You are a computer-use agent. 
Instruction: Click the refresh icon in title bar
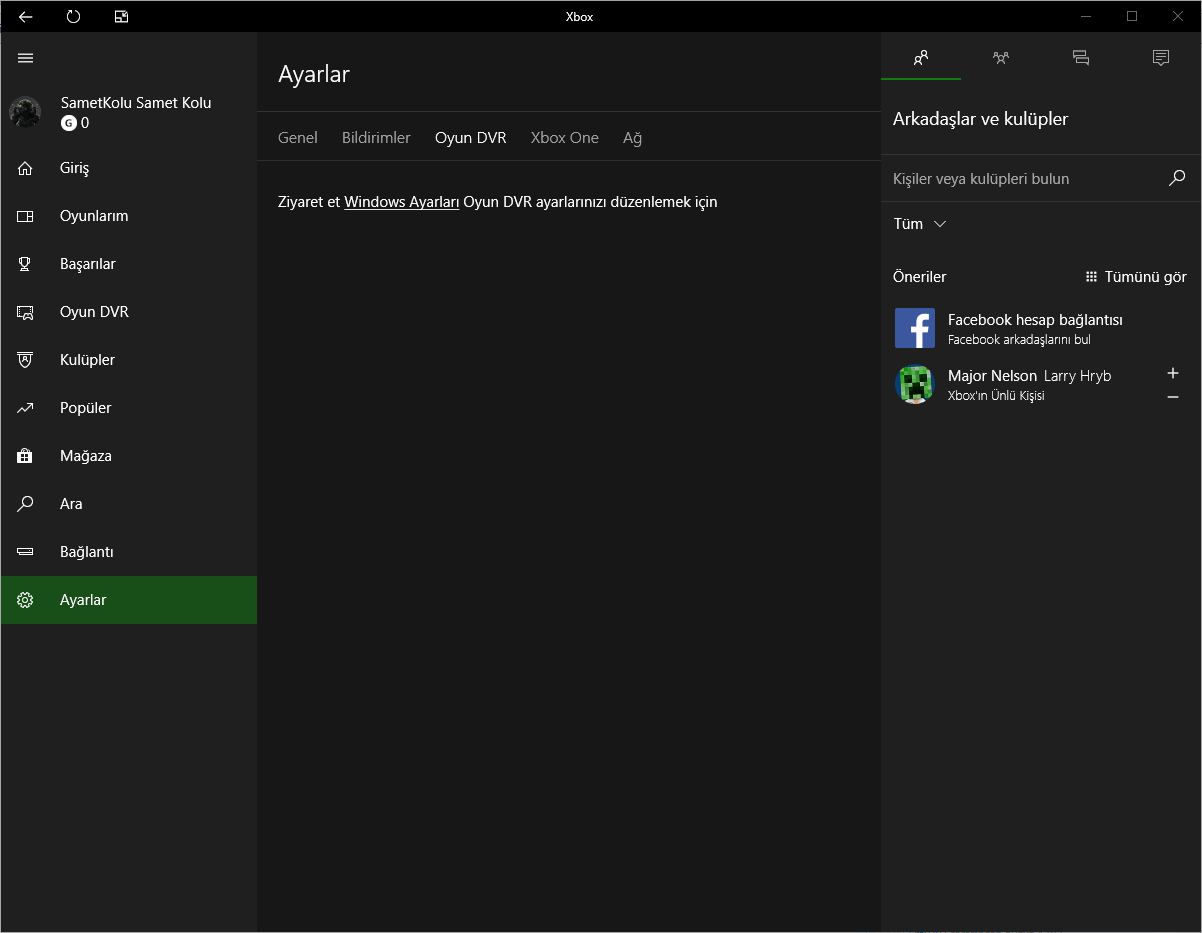pyautogui.click(x=73, y=16)
